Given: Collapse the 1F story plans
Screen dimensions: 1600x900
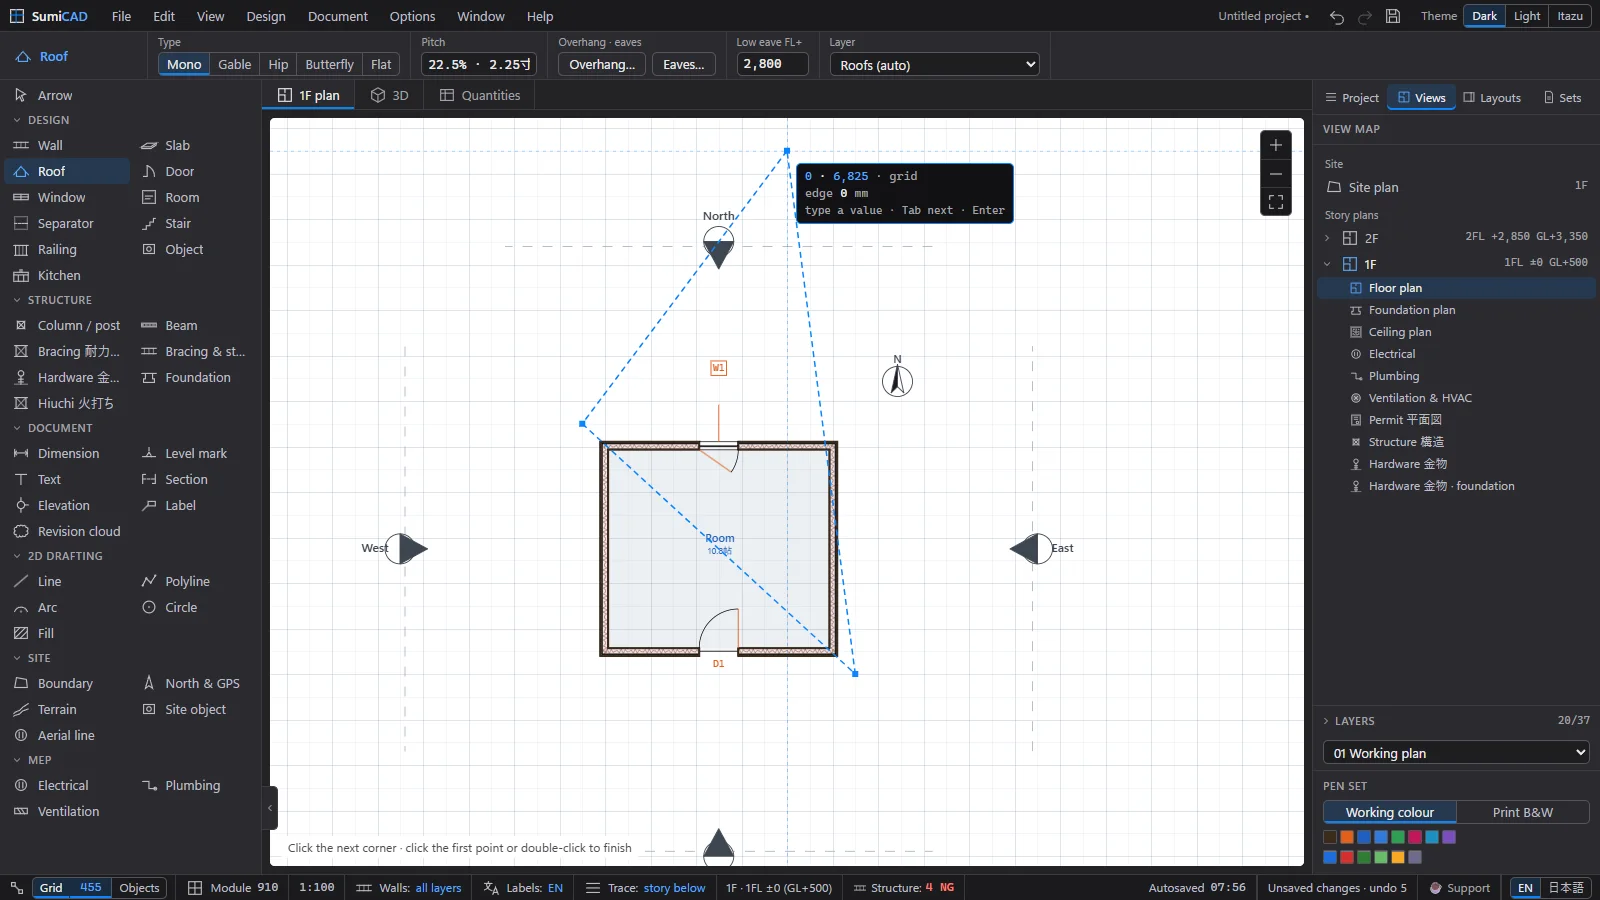Looking at the screenshot, I should click(1327, 264).
